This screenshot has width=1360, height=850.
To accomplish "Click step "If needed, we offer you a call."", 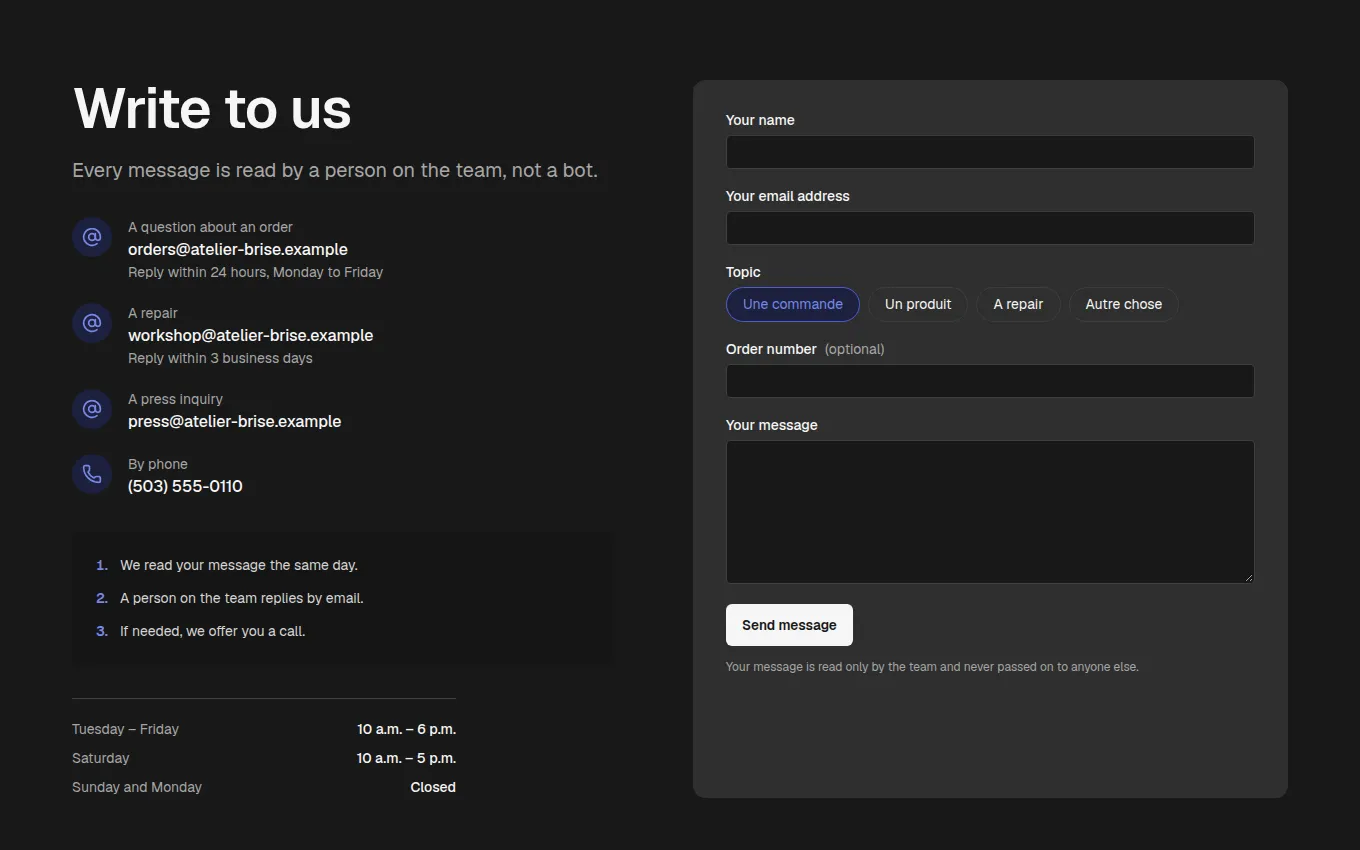I will 212,631.
